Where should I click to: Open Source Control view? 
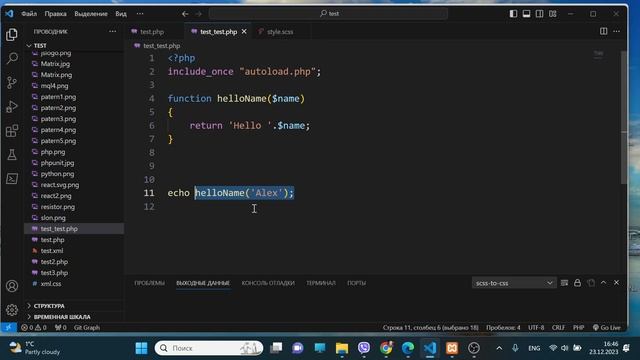coord(12,82)
